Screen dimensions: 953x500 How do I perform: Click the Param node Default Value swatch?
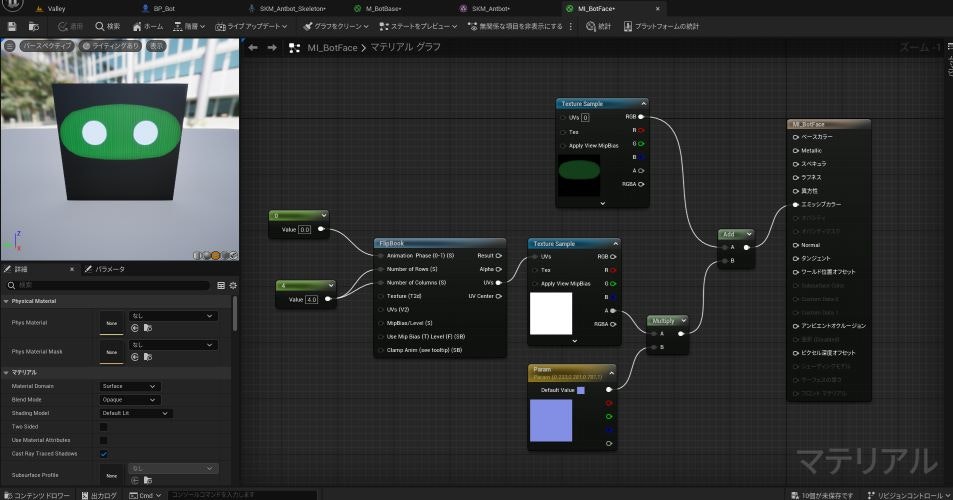[x=581, y=390]
